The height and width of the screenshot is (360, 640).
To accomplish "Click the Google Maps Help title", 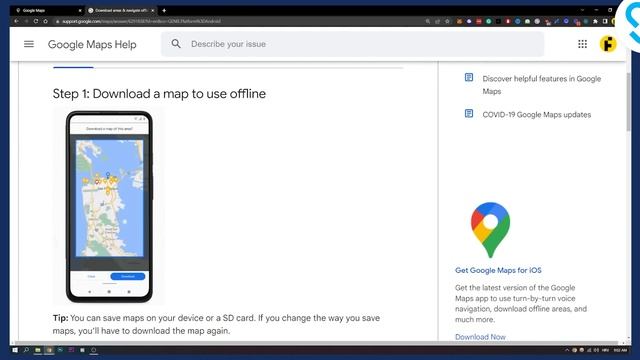I will (x=92, y=44).
